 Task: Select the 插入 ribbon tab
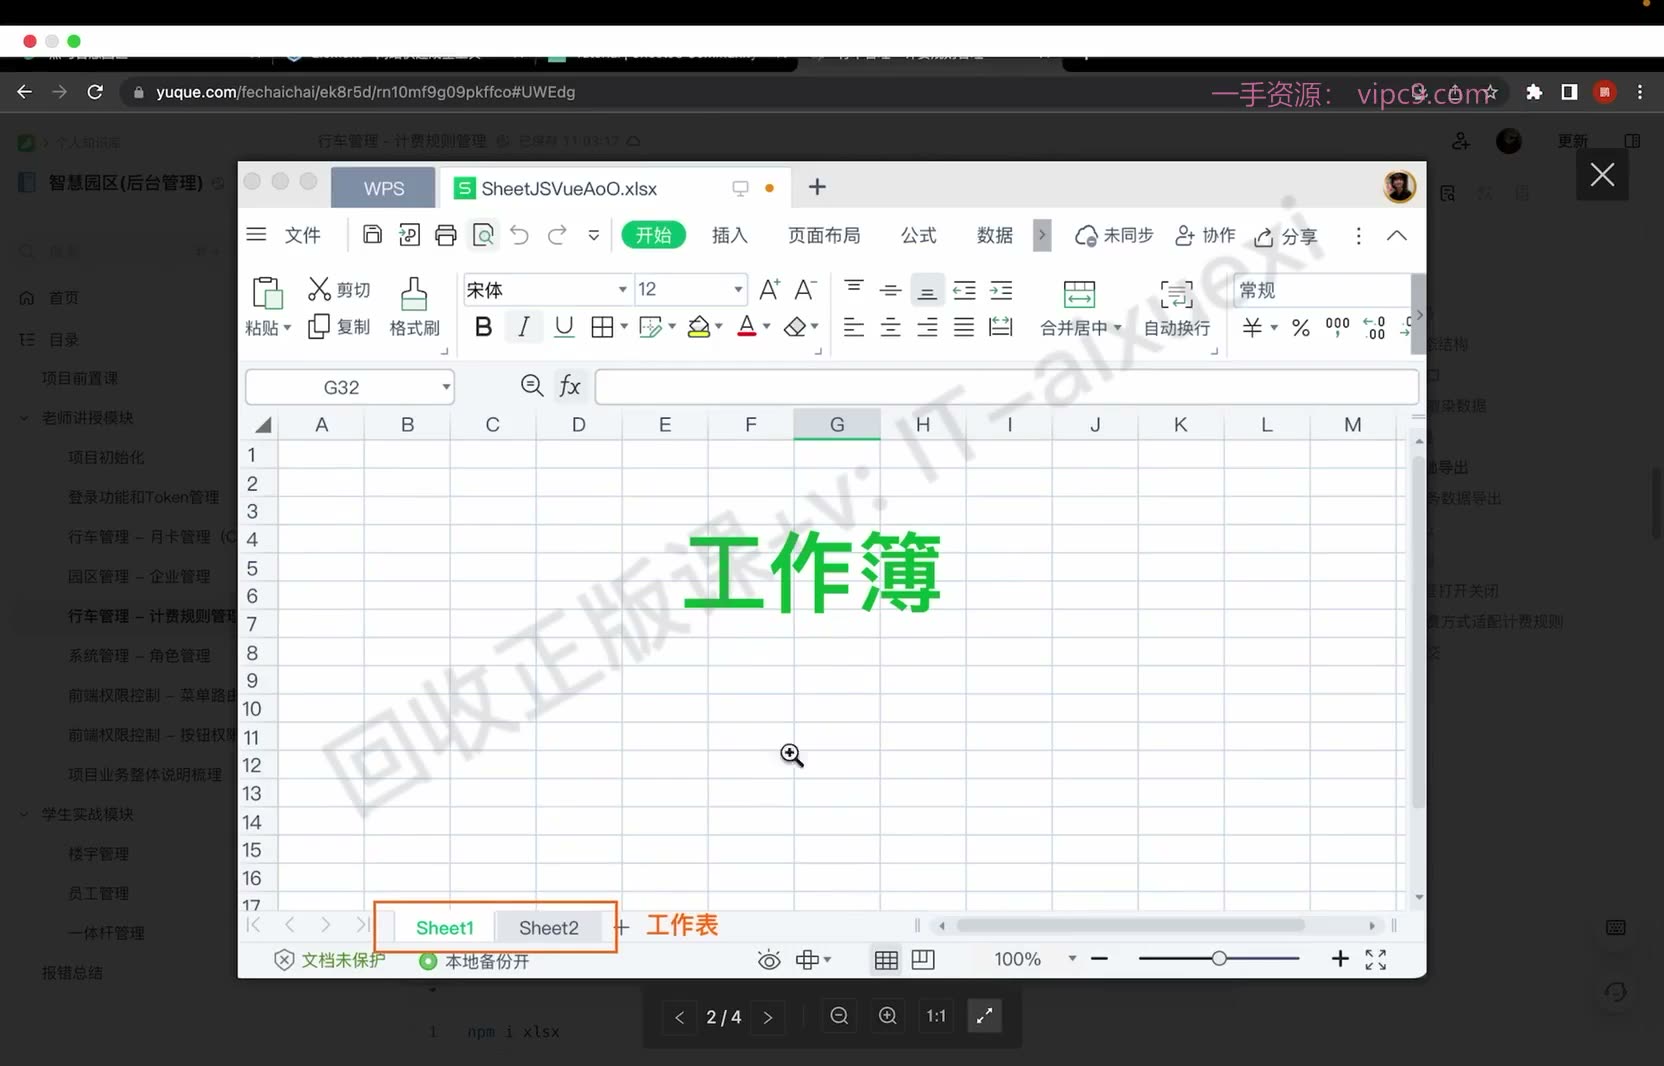(x=730, y=236)
